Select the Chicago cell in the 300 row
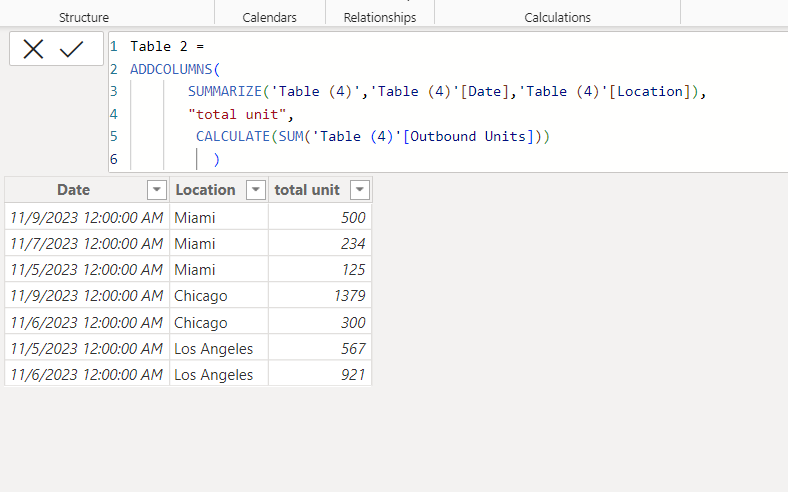 click(219, 322)
